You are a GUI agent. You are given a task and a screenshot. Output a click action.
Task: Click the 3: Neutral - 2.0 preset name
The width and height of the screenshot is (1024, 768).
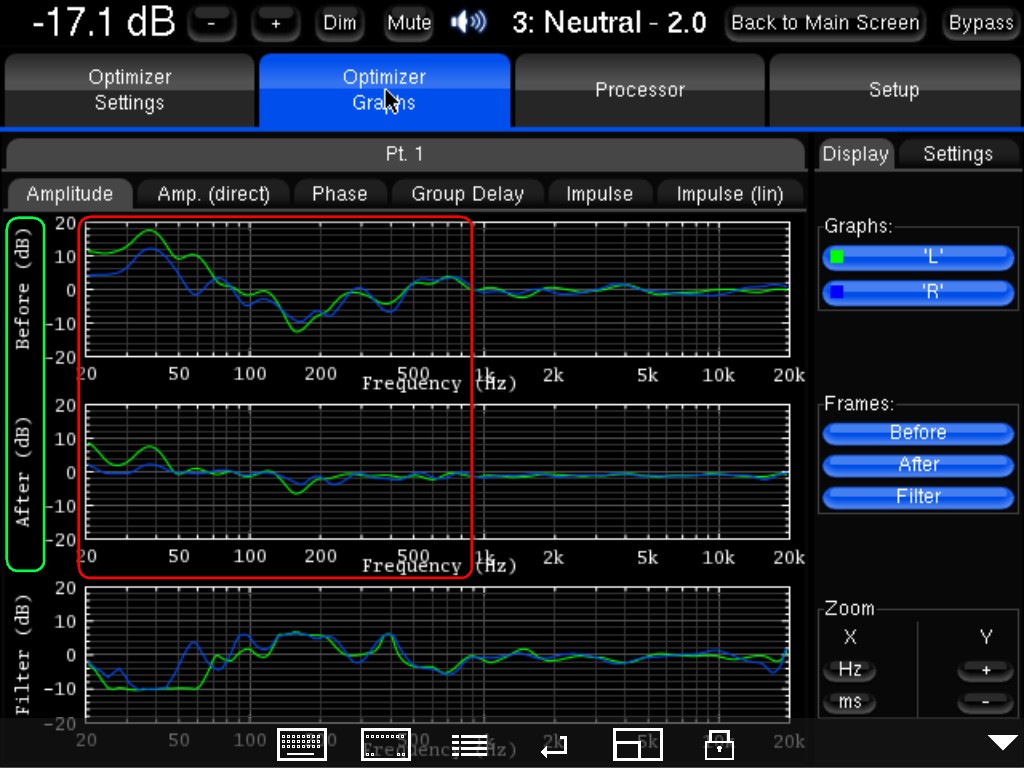[x=609, y=23]
